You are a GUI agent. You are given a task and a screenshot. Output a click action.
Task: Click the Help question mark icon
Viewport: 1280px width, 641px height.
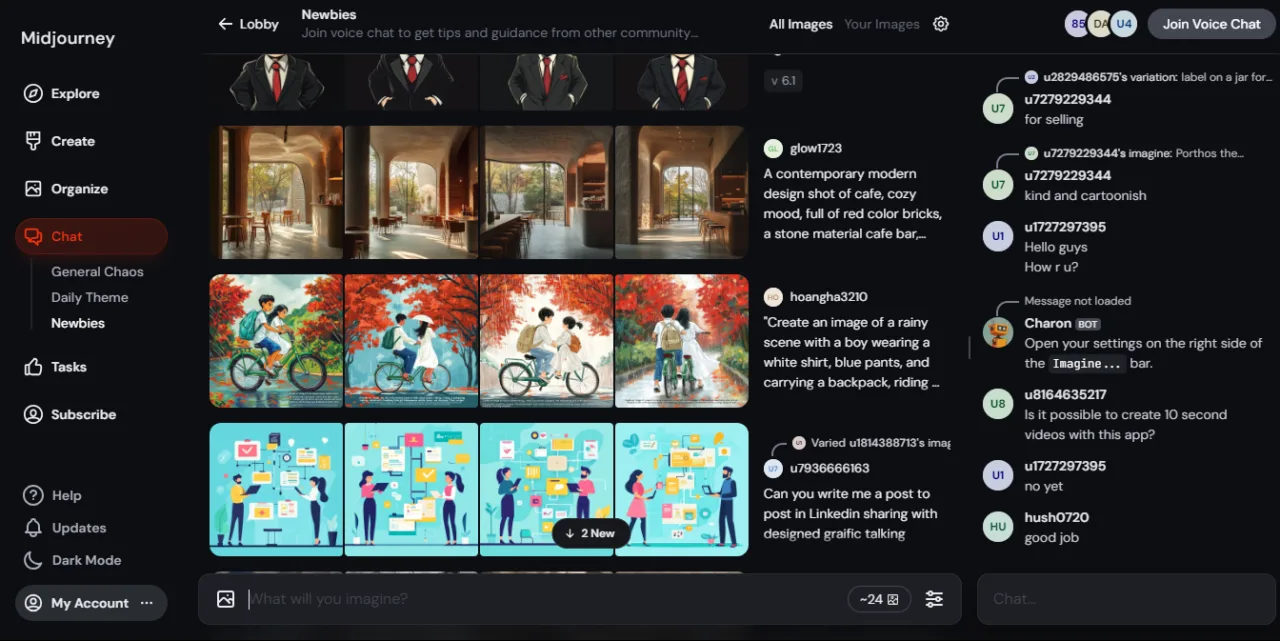(33, 495)
